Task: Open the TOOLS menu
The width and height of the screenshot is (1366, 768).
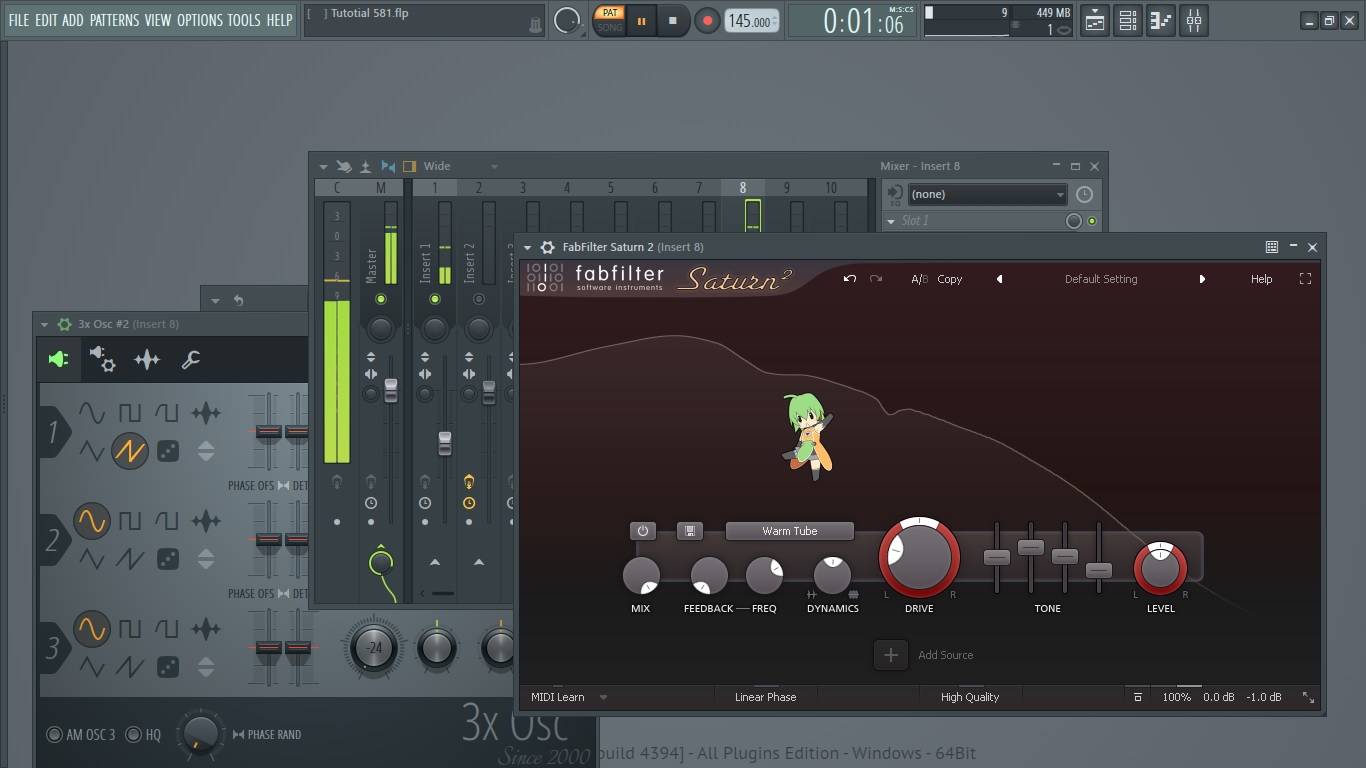Action: [243, 20]
